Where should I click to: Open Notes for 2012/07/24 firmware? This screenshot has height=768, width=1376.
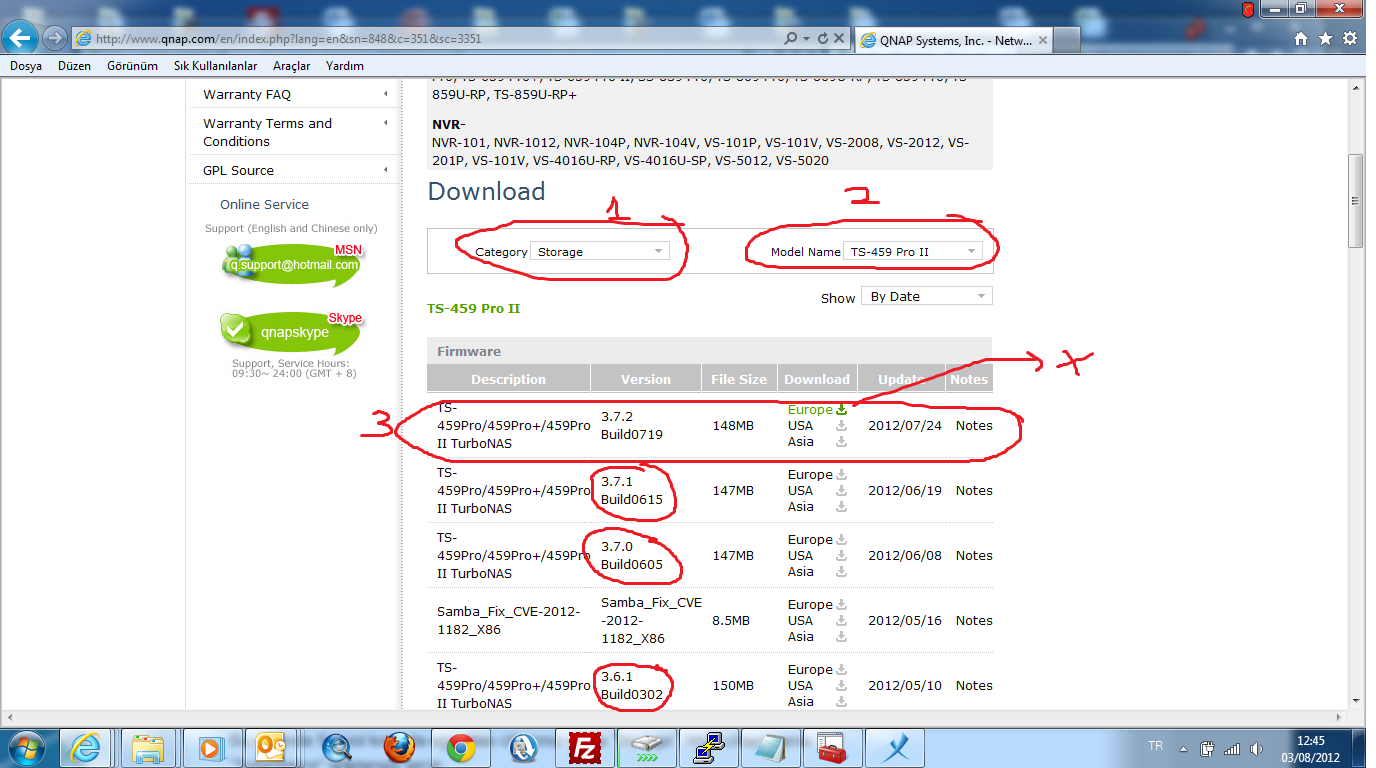click(974, 426)
